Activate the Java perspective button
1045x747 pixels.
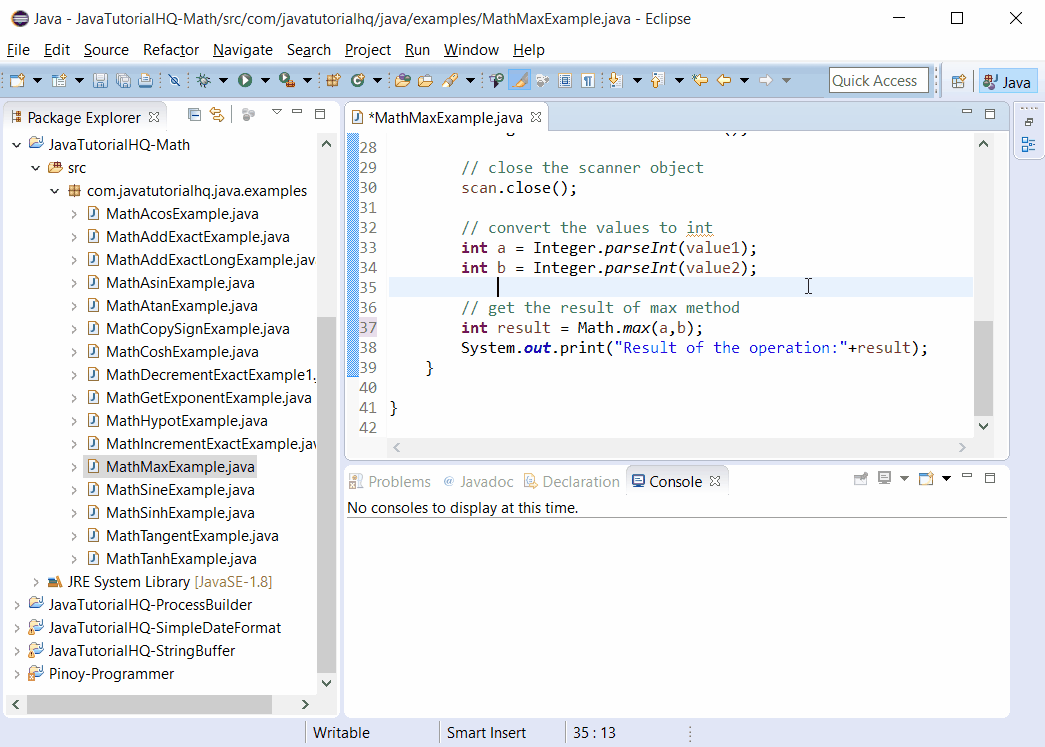pos(1008,80)
